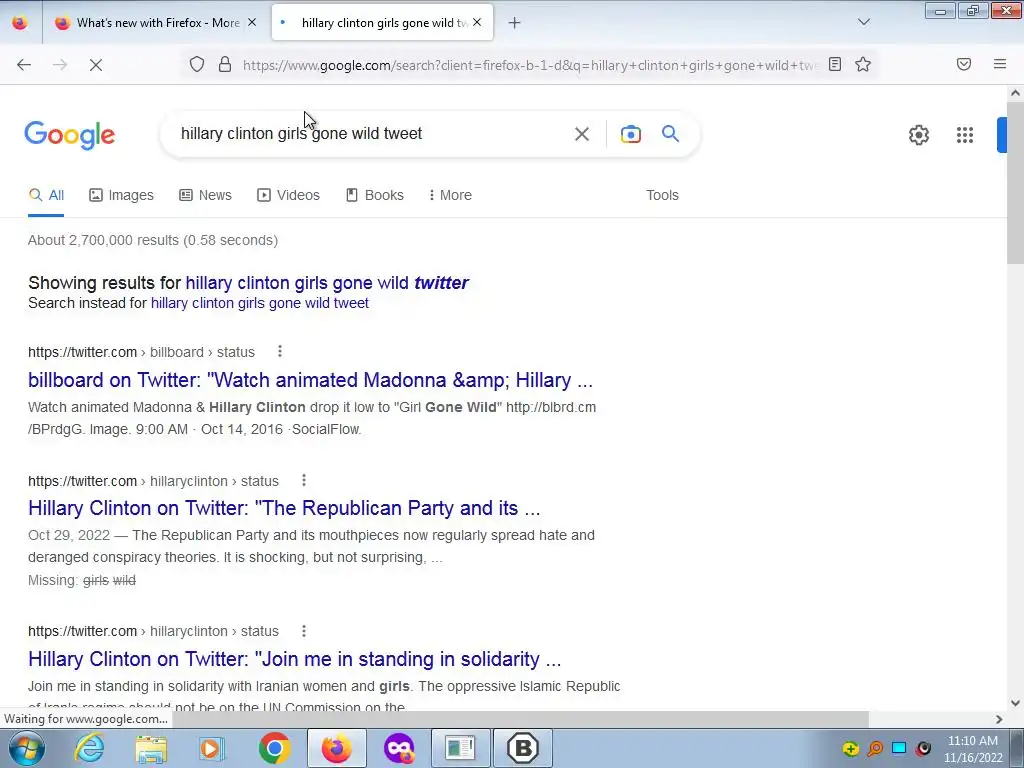
Task: Bookmark this page with the star
Action: click(863, 64)
